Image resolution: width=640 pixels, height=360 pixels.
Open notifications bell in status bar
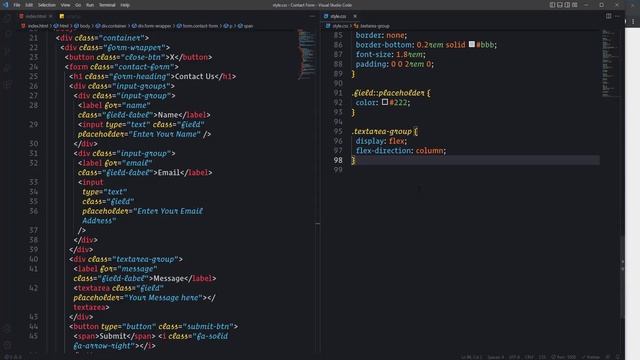point(618,357)
